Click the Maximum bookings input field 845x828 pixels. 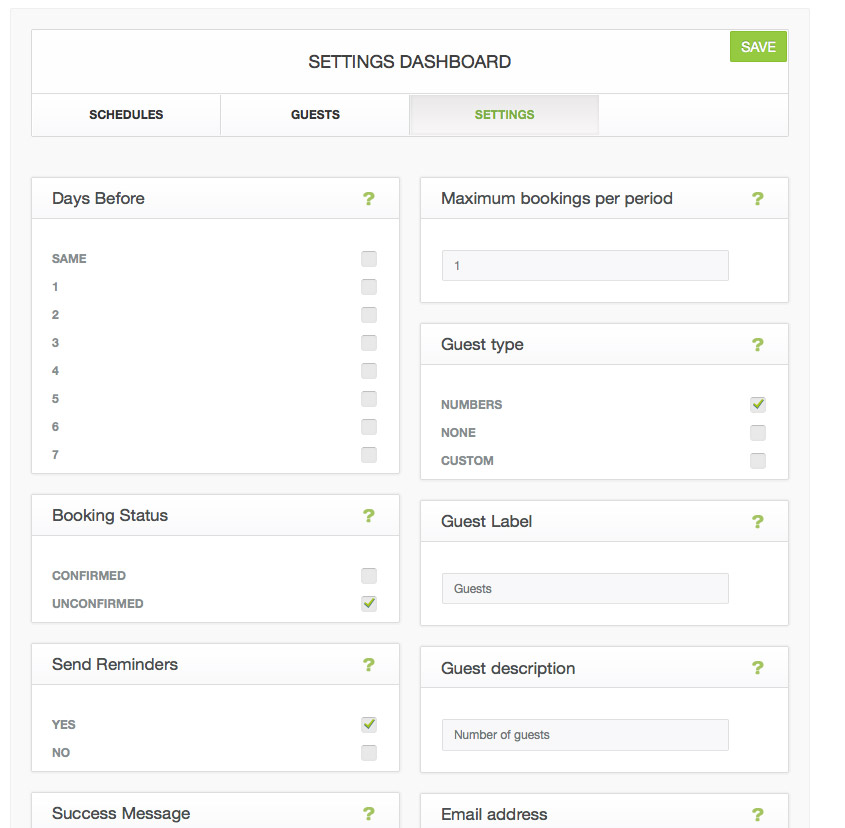(585, 265)
